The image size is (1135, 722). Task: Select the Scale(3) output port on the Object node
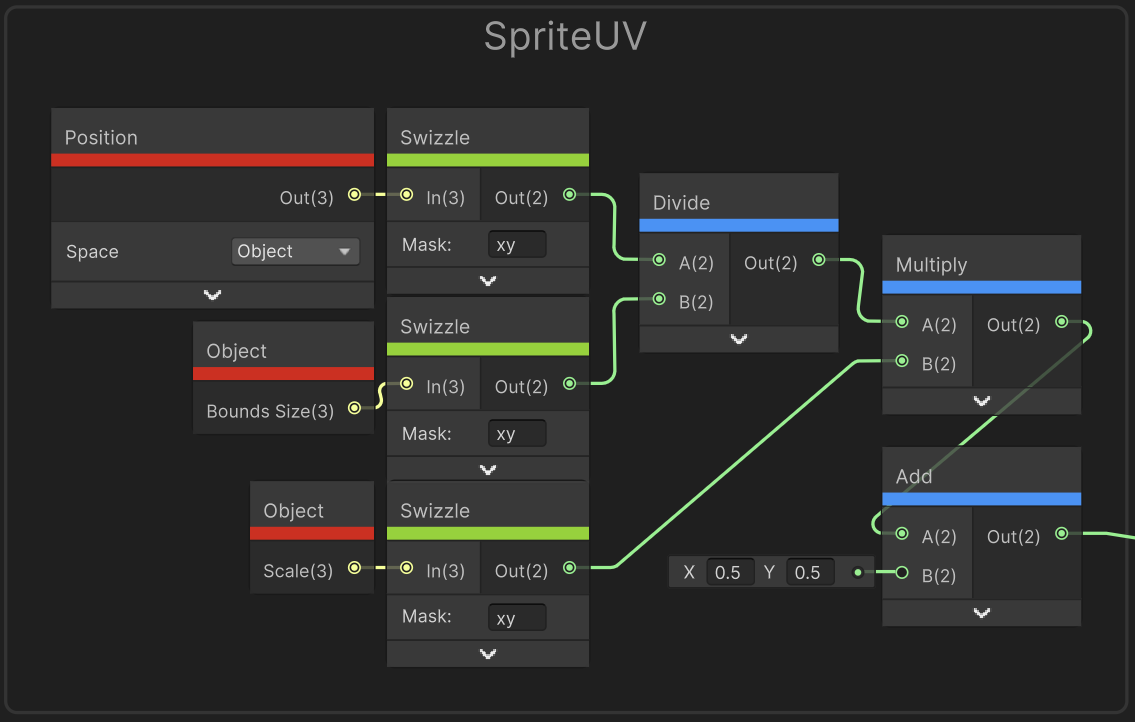[x=353, y=570]
